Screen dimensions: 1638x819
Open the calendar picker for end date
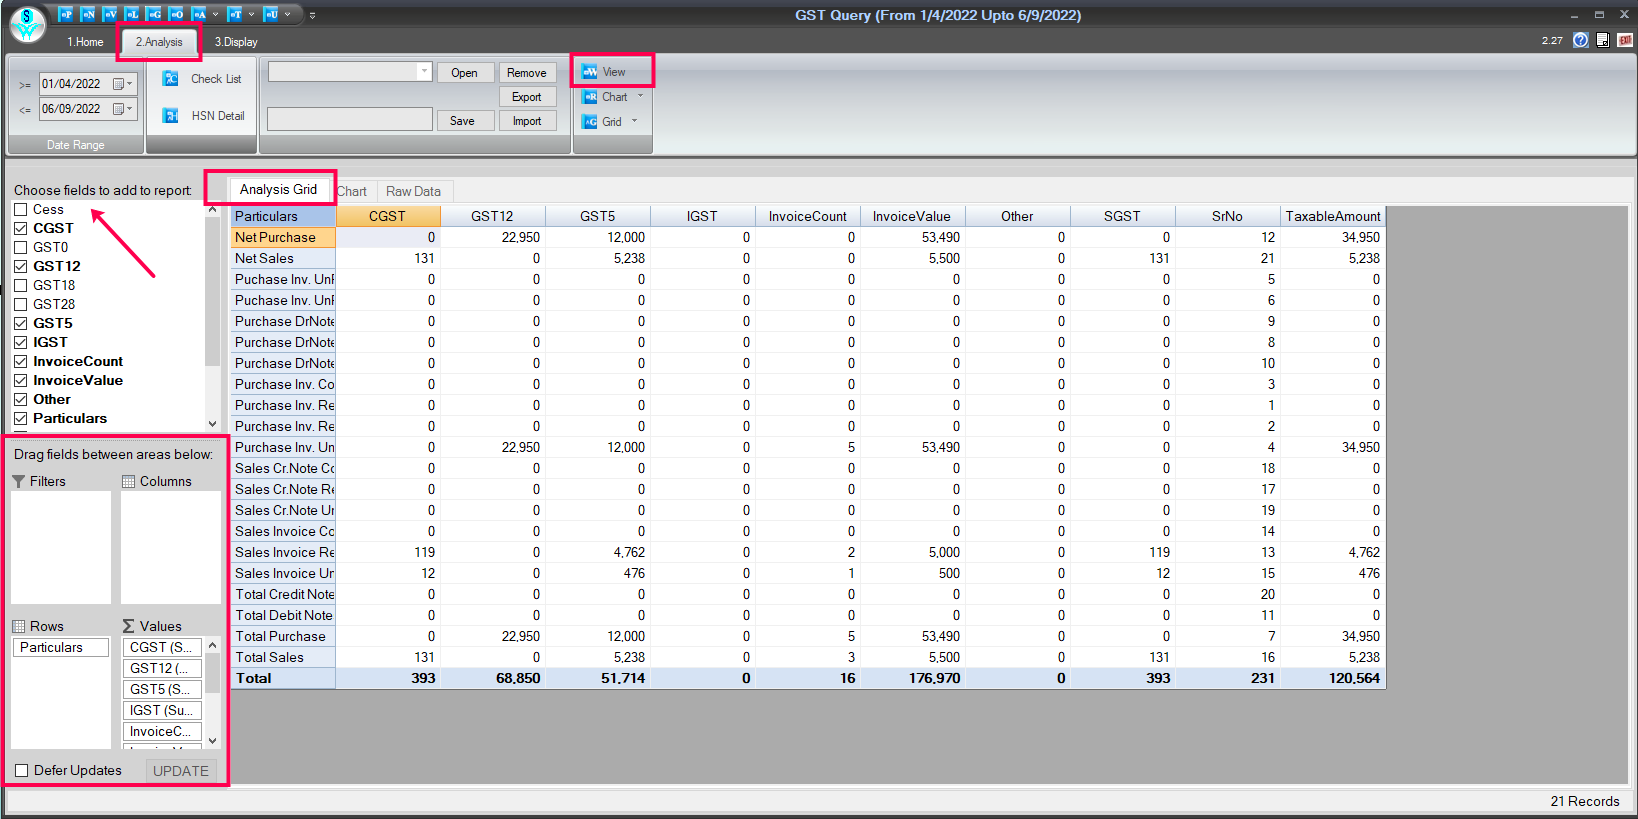[x=118, y=109]
